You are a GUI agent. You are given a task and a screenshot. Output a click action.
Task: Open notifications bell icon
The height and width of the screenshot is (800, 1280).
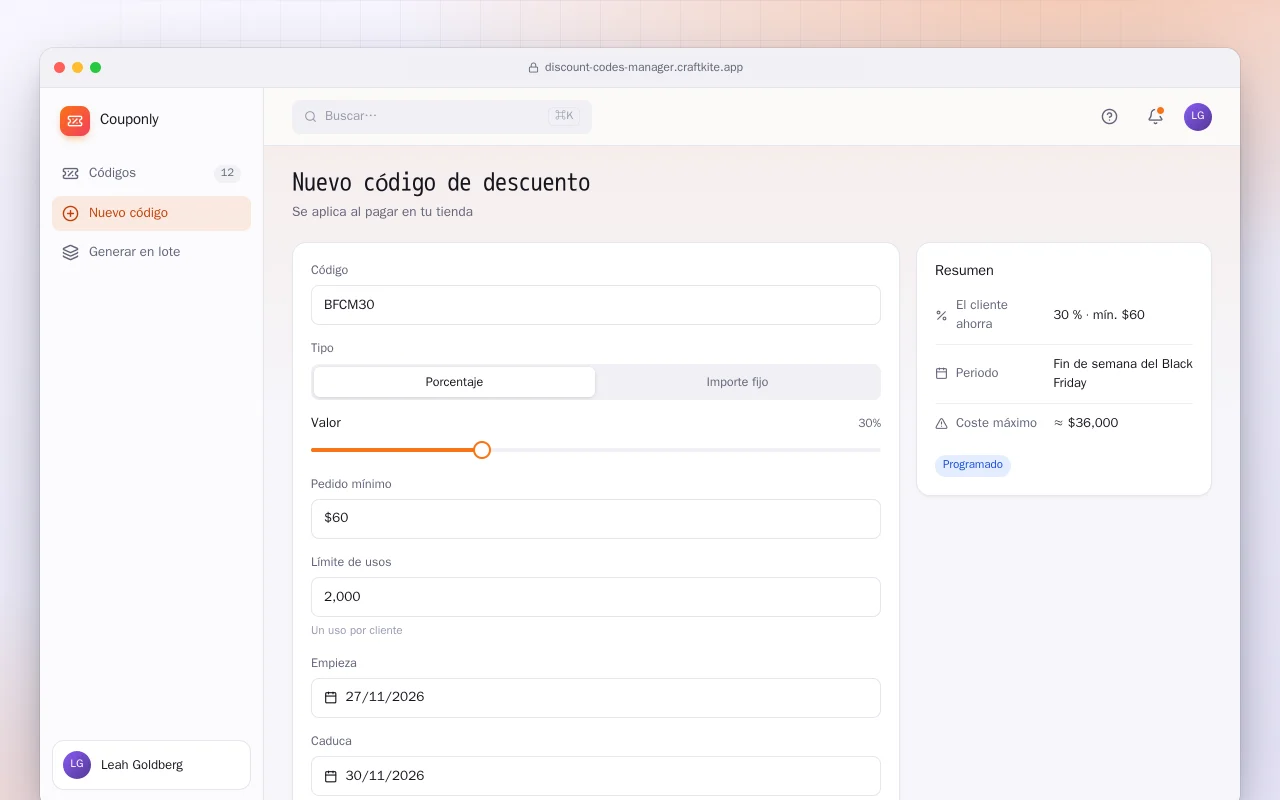tap(1155, 116)
